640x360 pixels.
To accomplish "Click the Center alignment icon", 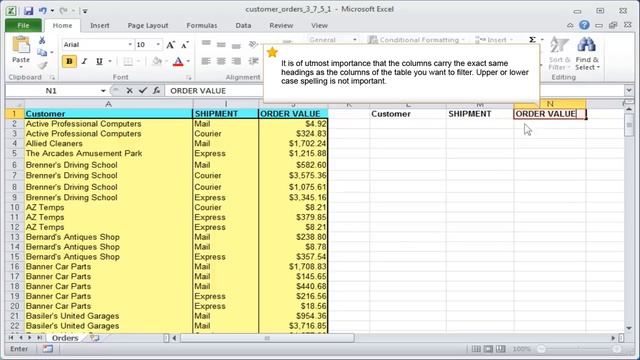I will point(221,61).
